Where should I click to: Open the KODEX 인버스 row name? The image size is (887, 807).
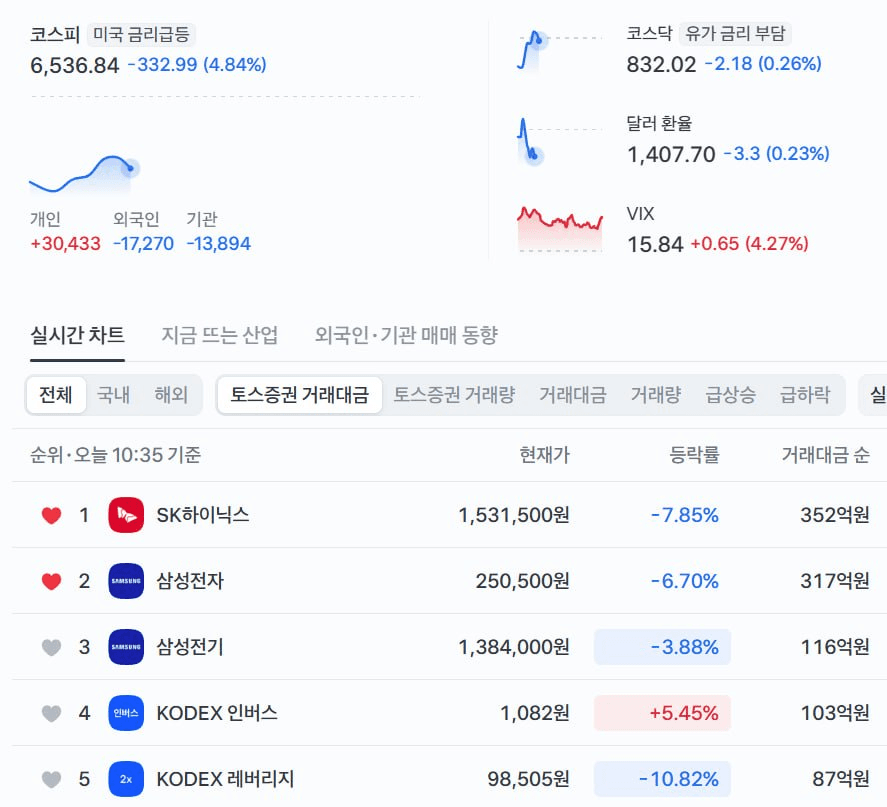[217, 713]
